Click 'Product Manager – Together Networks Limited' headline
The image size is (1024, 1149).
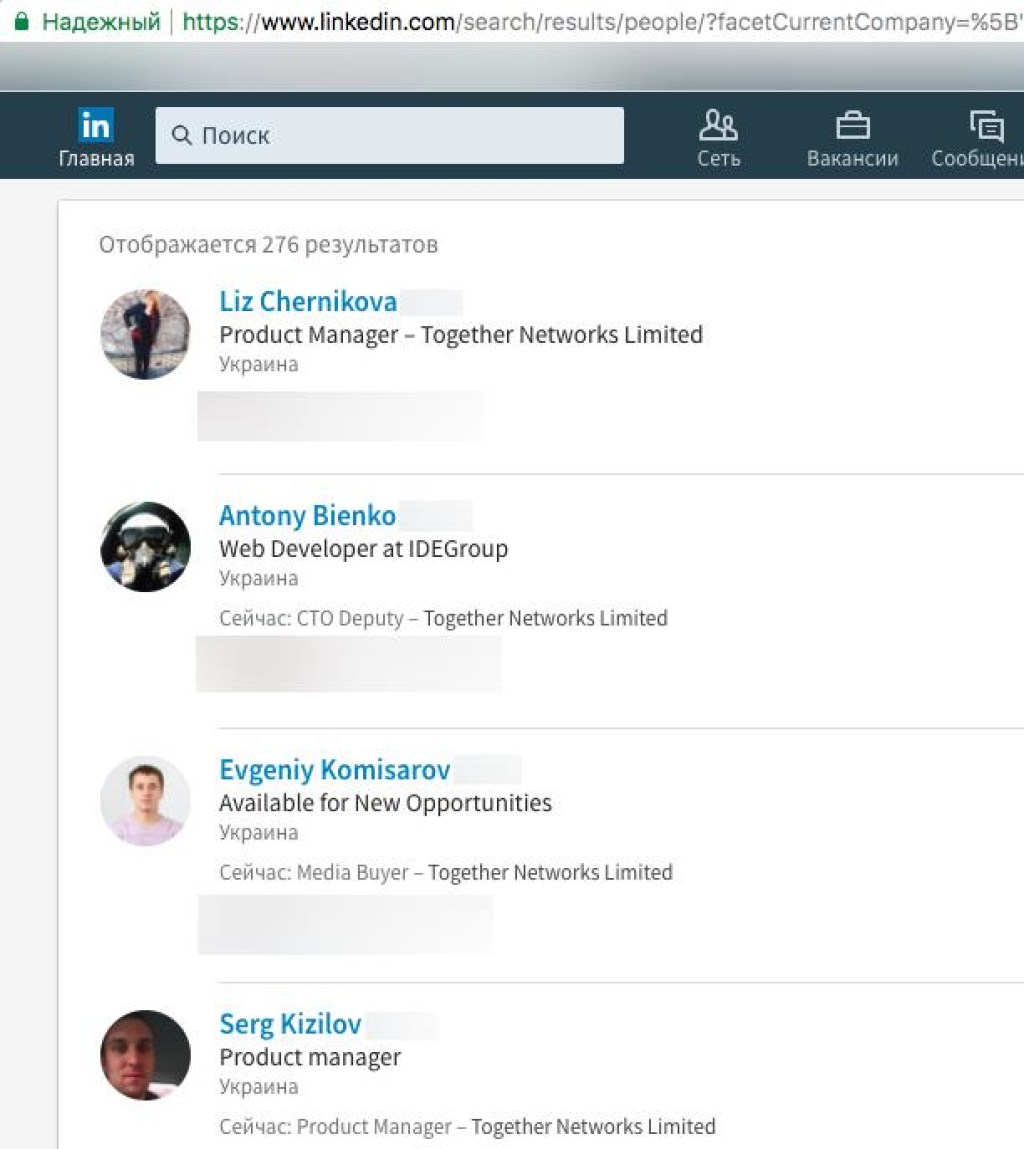pos(461,335)
